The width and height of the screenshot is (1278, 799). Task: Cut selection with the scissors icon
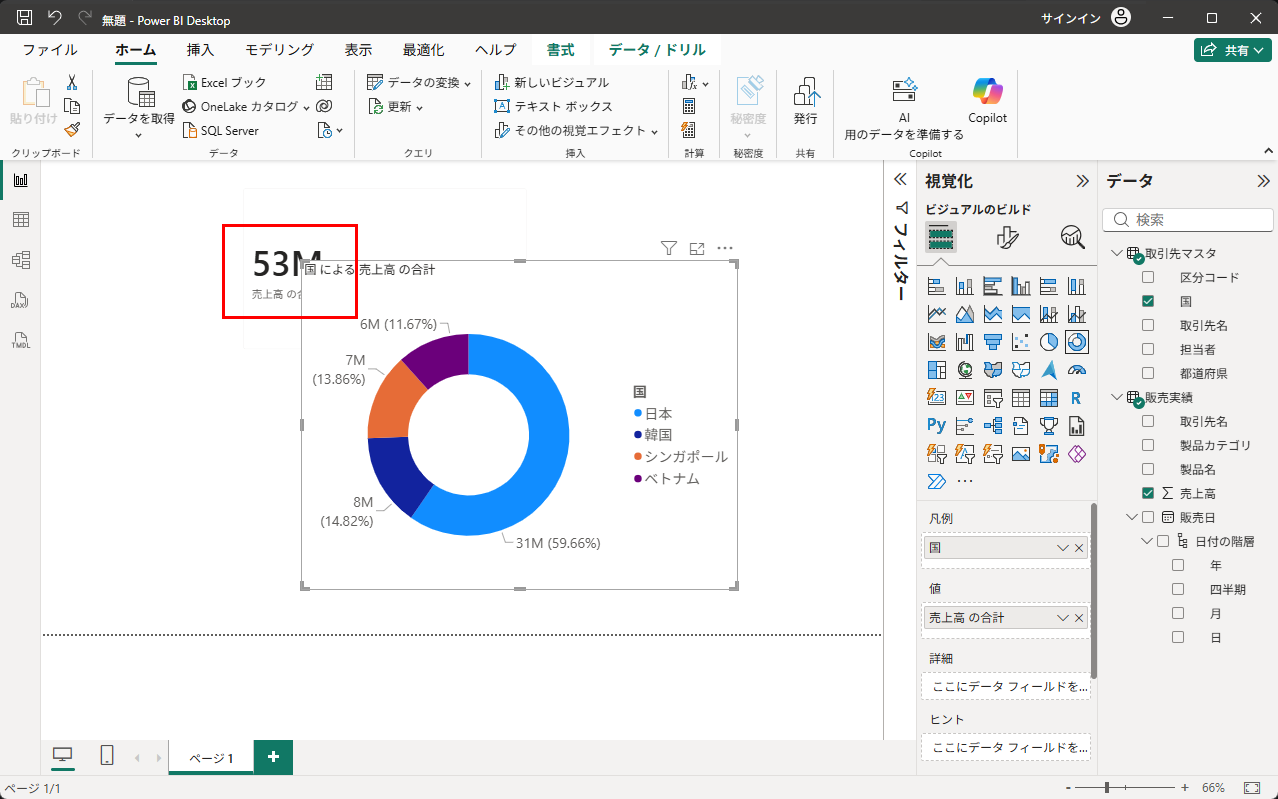[72, 83]
